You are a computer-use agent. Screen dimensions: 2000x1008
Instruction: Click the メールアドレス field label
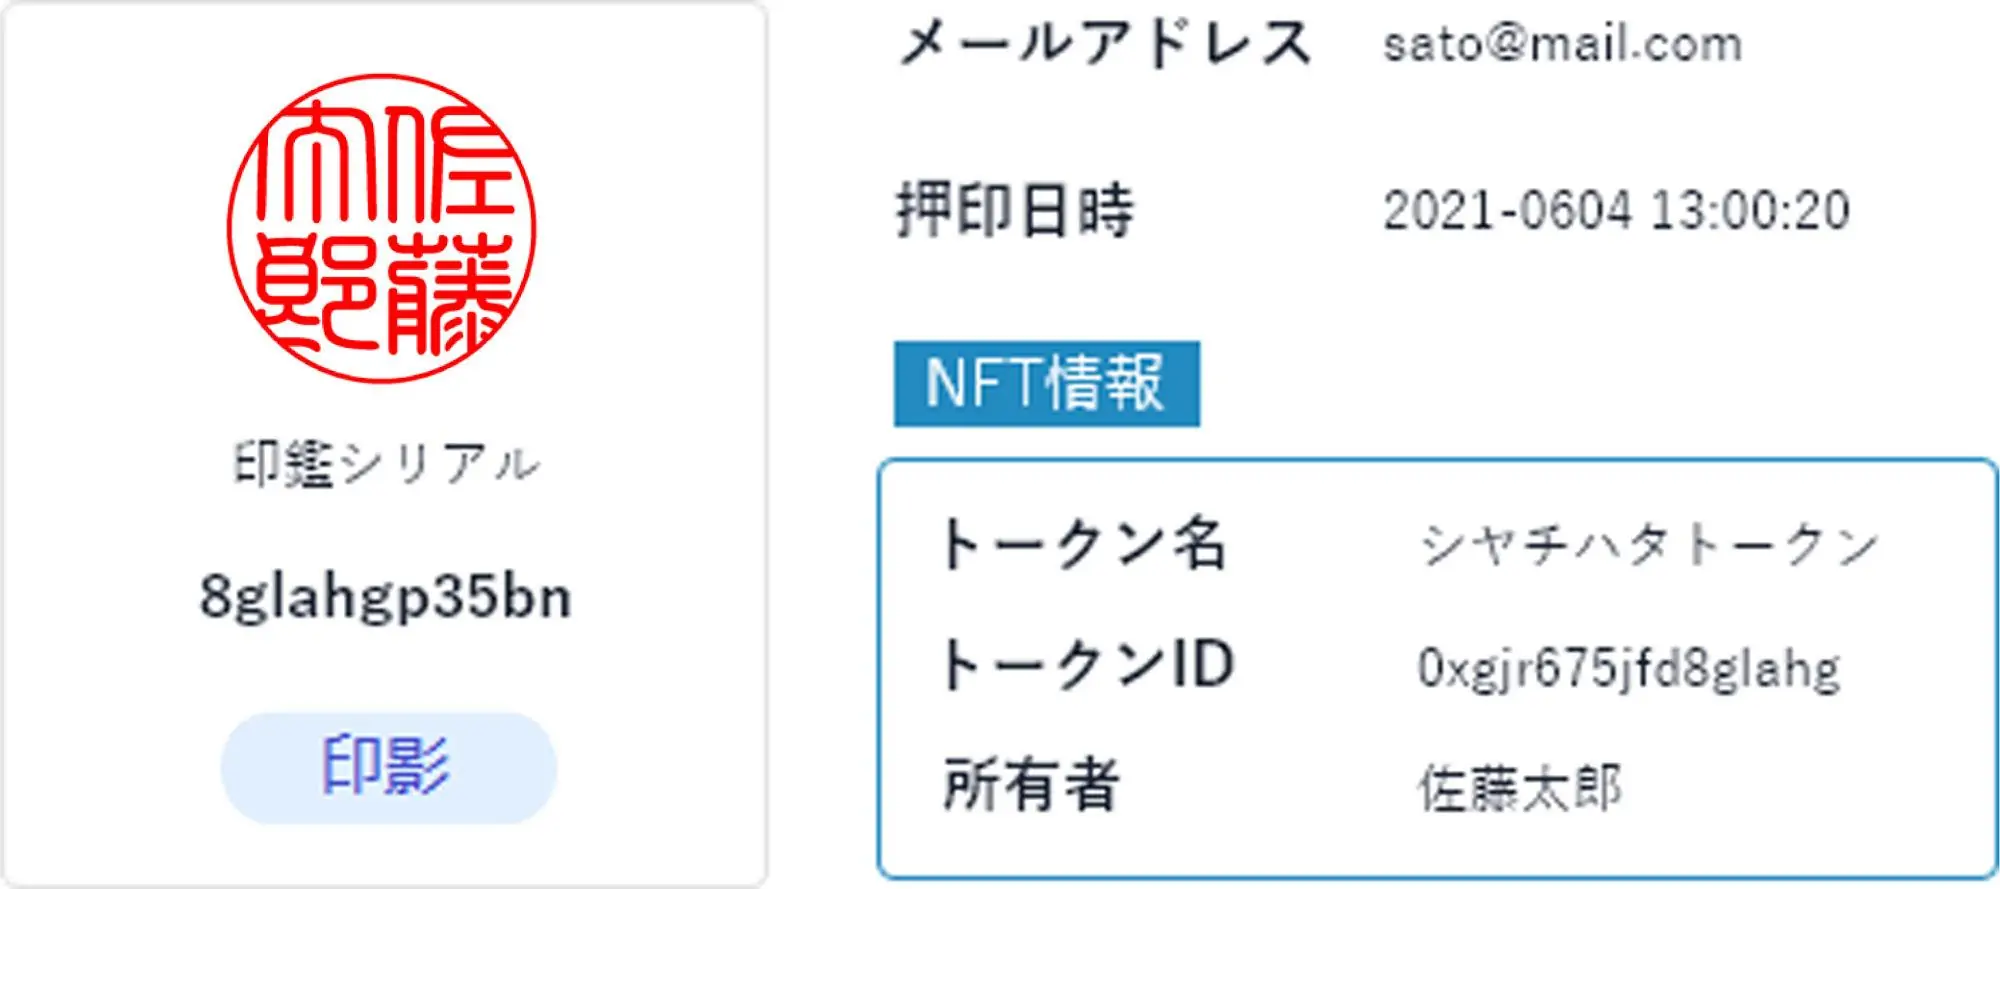pyautogui.click(x=1104, y=44)
